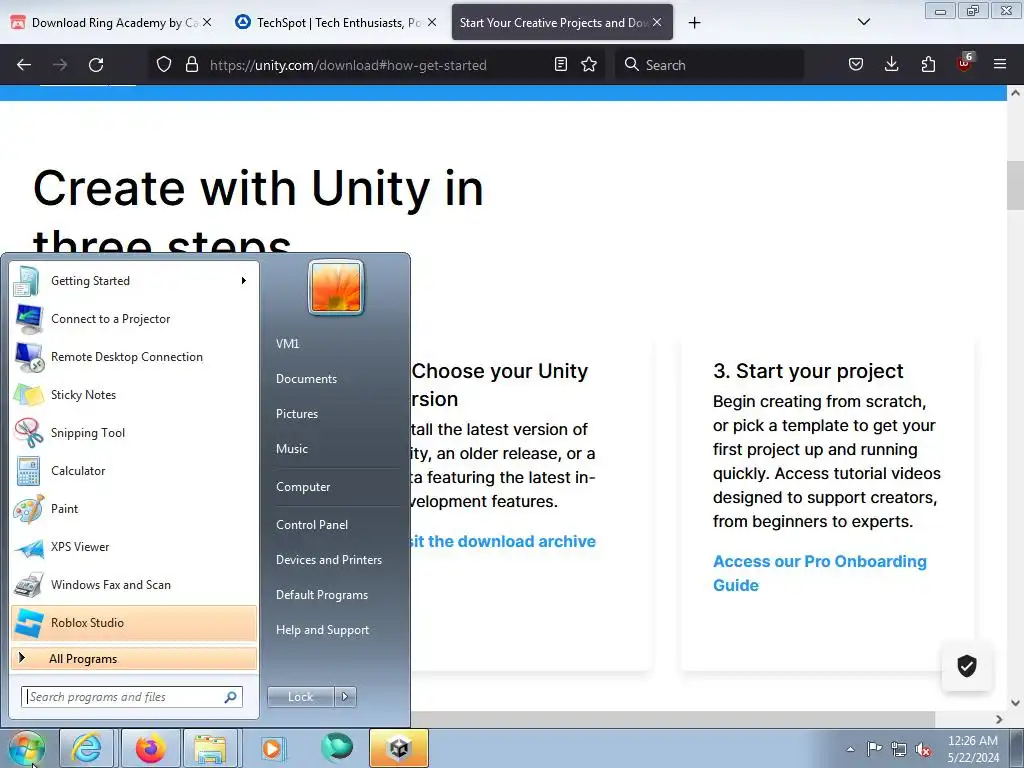Open Pictures library
Image resolution: width=1024 pixels, height=768 pixels.
point(296,414)
